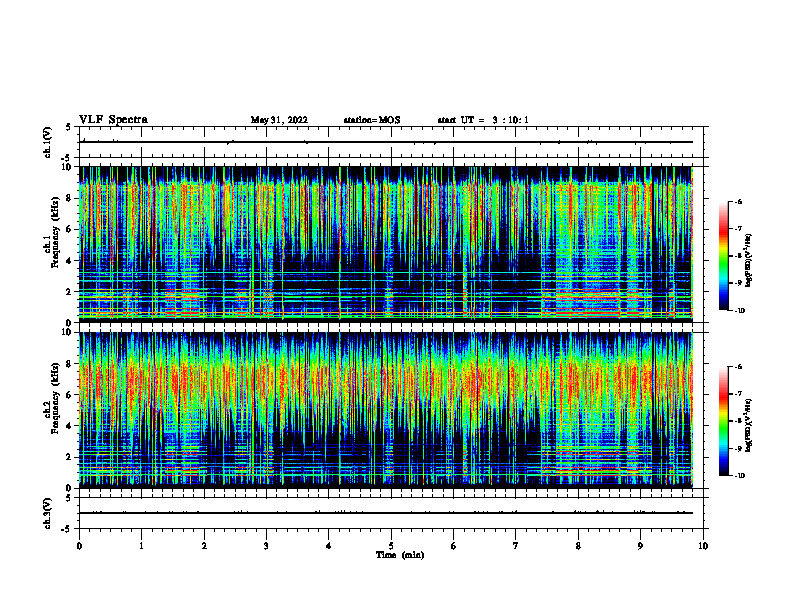Click the ch.1 colorbar unit label log(PSD)
Screen dimensions: 792x612
[749, 260]
